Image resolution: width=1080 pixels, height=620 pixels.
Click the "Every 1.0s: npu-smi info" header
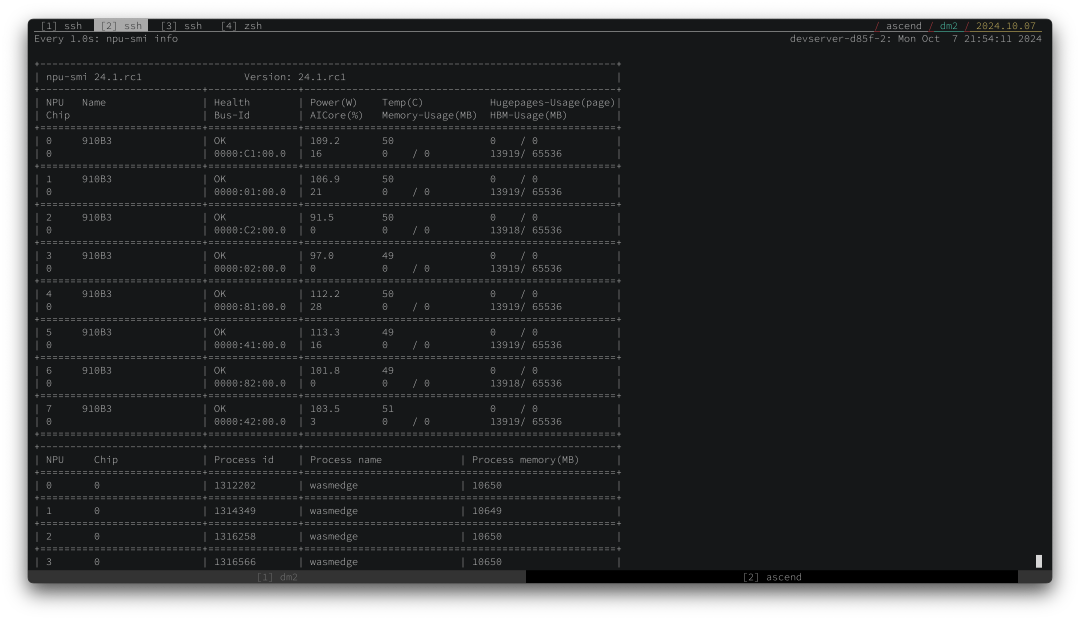tap(106, 39)
